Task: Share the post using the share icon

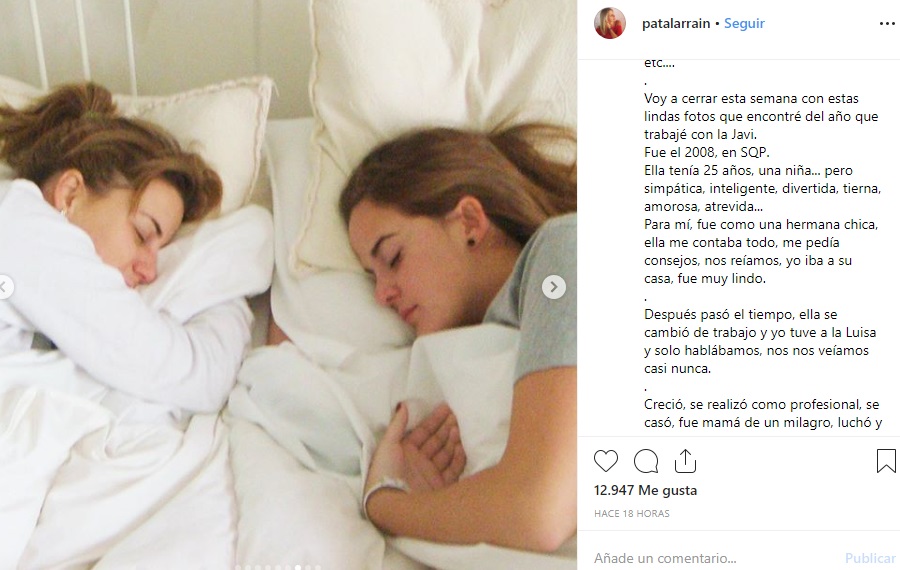Action: pyautogui.click(x=685, y=461)
